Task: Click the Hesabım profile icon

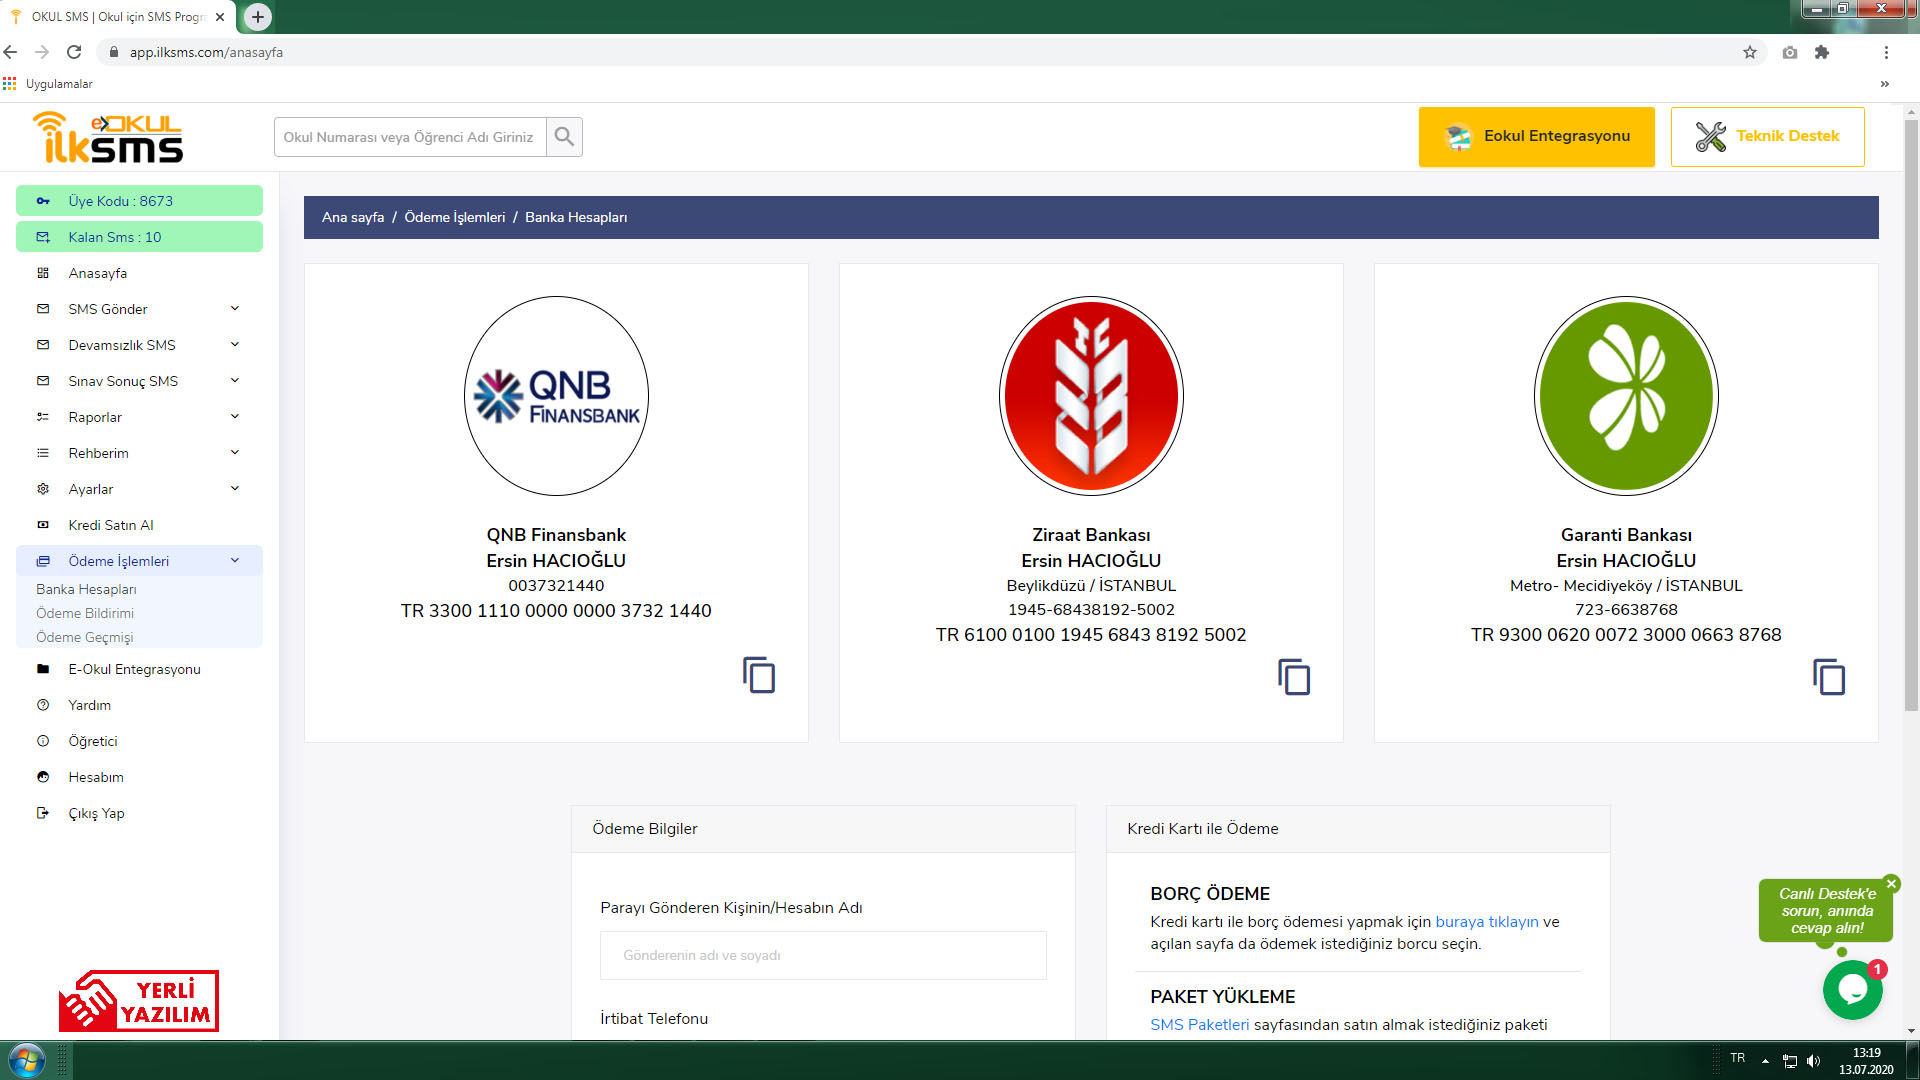Action: pyautogui.click(x=43, y=777)
